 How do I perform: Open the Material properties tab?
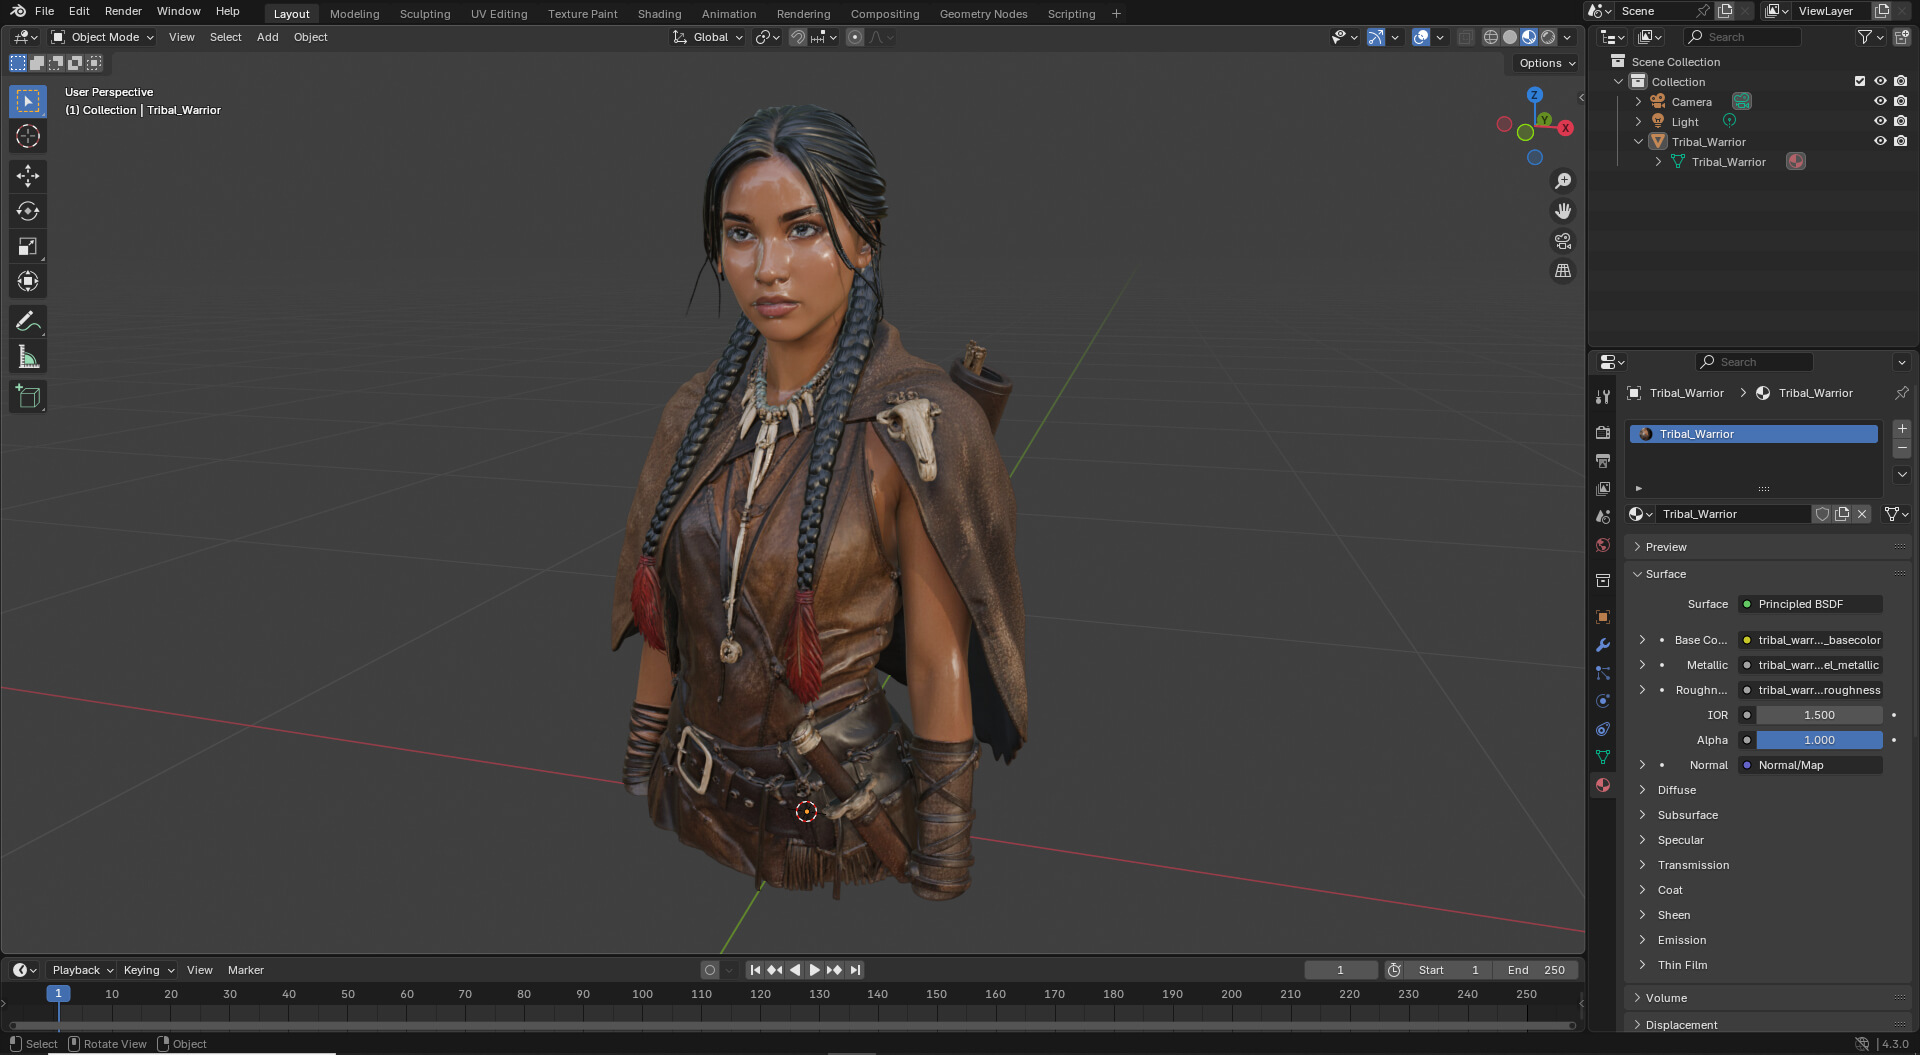point(1603,785)
